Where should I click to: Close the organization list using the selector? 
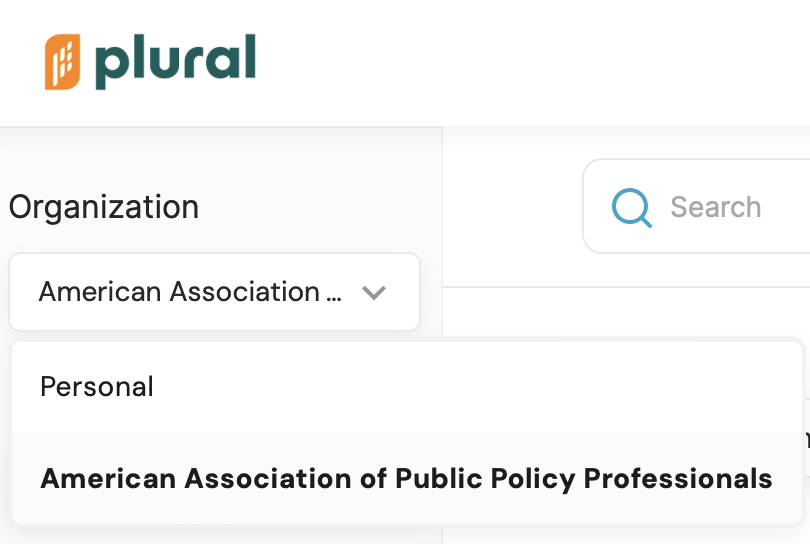(214, 292)
